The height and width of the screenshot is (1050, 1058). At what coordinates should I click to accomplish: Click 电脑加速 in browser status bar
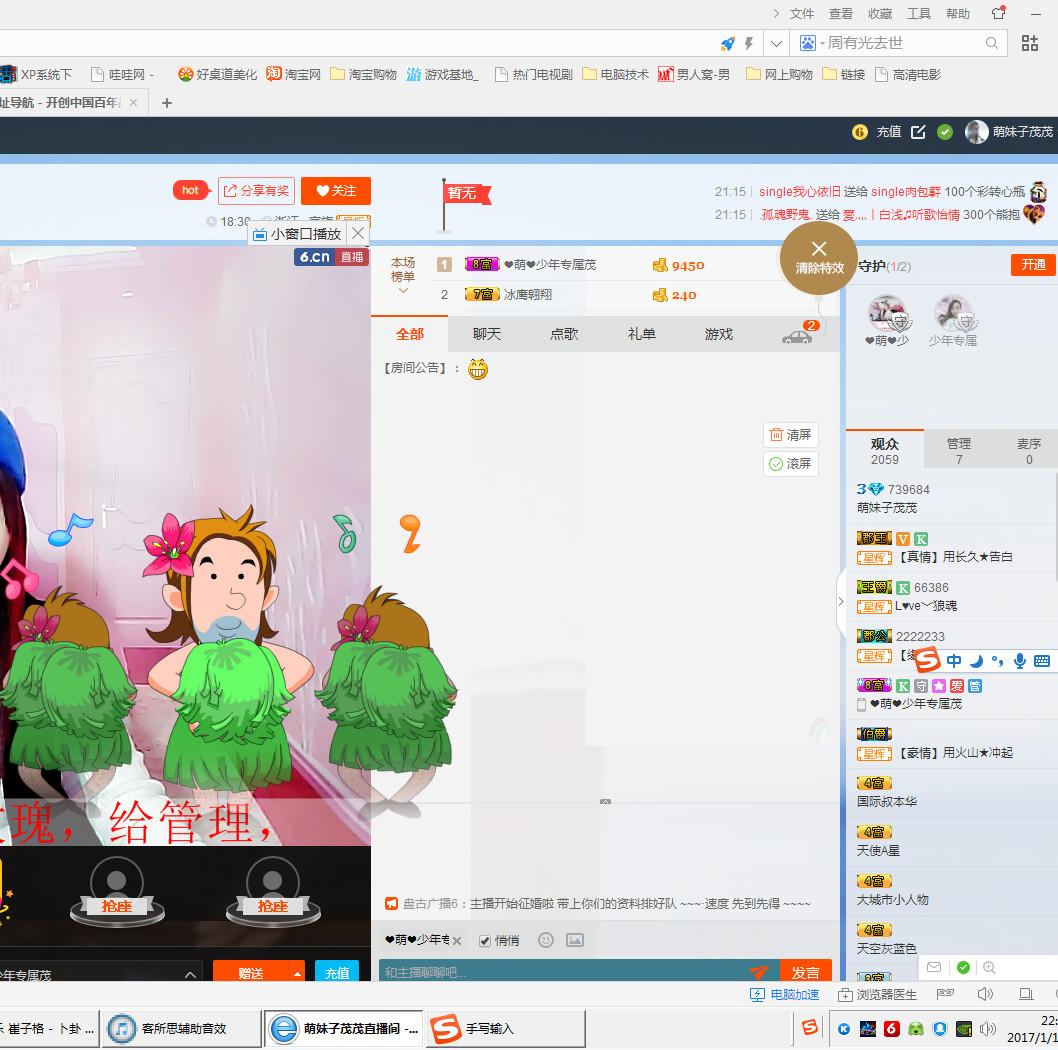[785, 994]
